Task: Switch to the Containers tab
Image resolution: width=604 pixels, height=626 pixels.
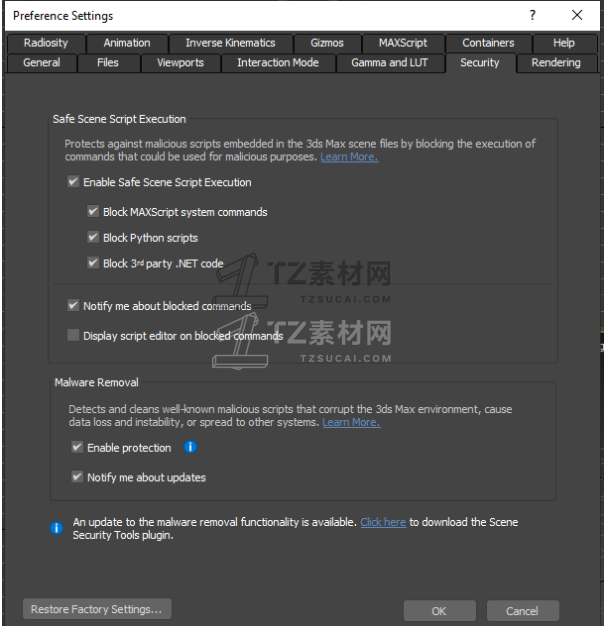Action: point(488,43)
